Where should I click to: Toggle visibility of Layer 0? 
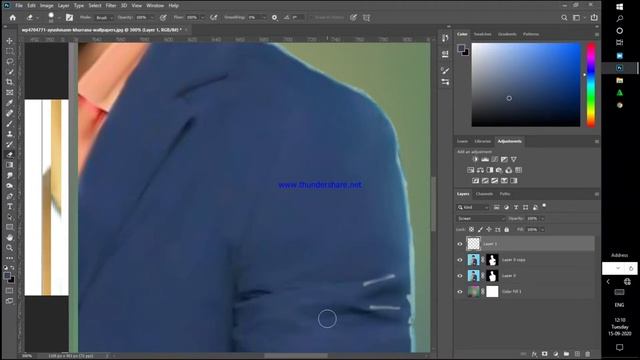460,276
